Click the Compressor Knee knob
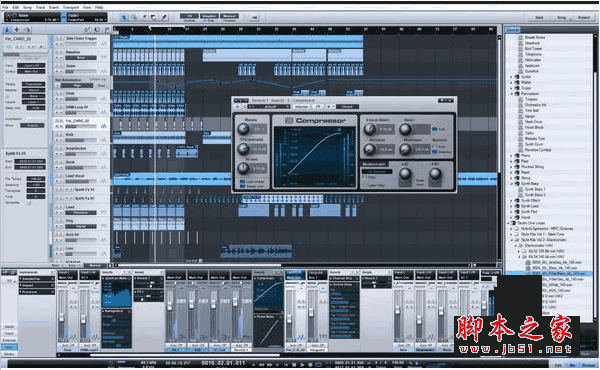This screenshot has width=600, height=370. tap(243, 168)
